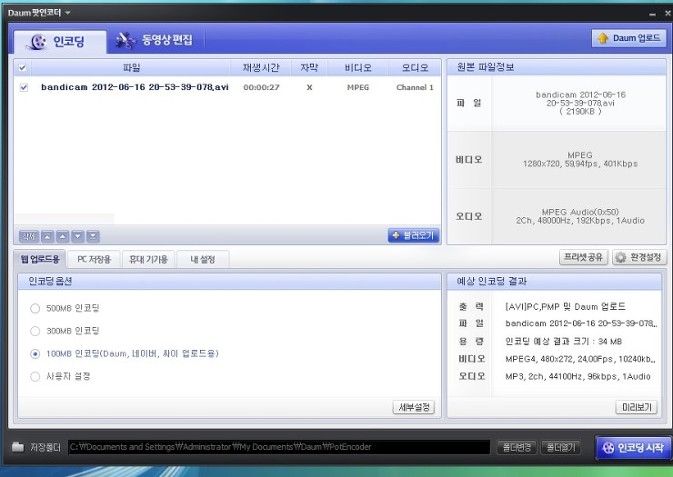Screen dimensions: 673x477
Task: Switch to the PC 저장용 tab
Action: (94, 259)
